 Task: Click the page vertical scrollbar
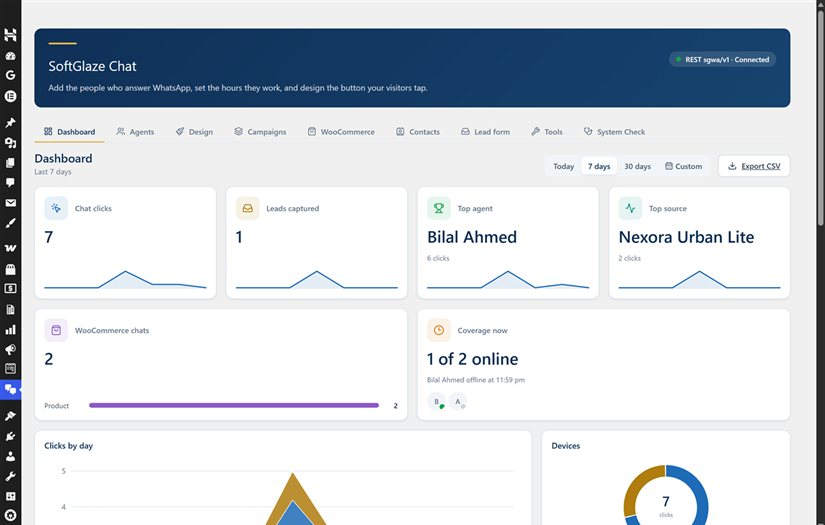[820, 116]
